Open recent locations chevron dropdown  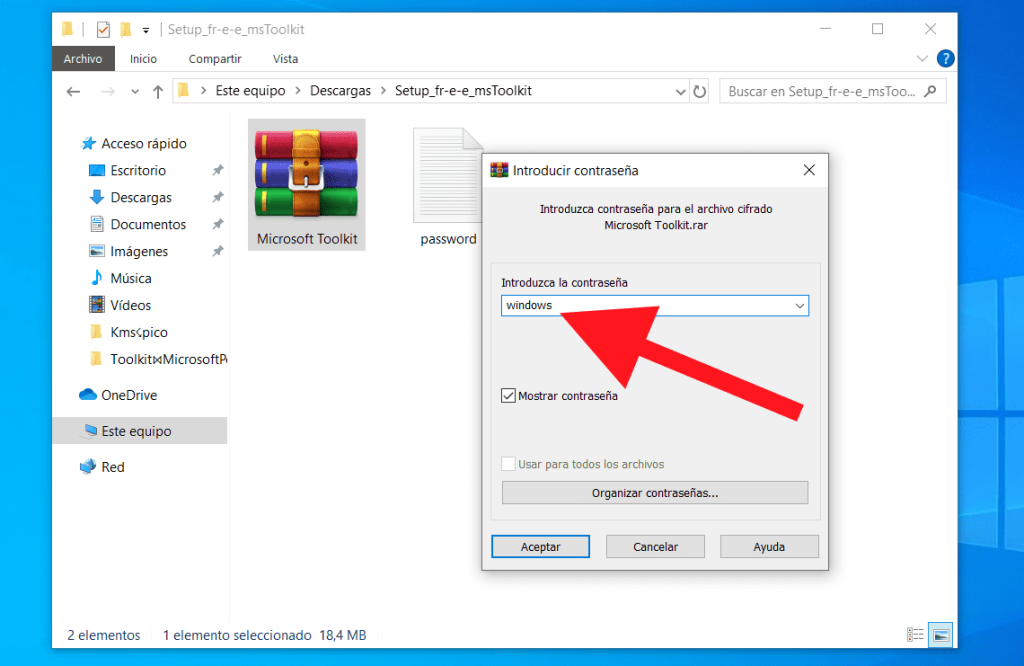point(135,90)
